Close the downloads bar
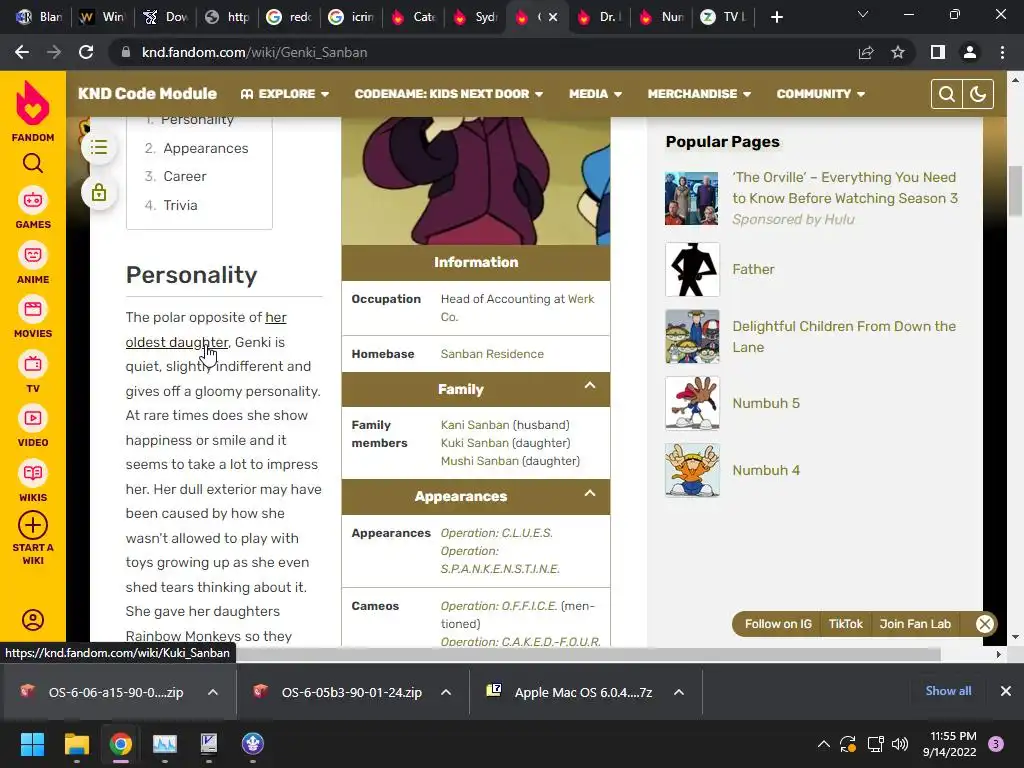 pyautogui.click(x=1006, y=691)
